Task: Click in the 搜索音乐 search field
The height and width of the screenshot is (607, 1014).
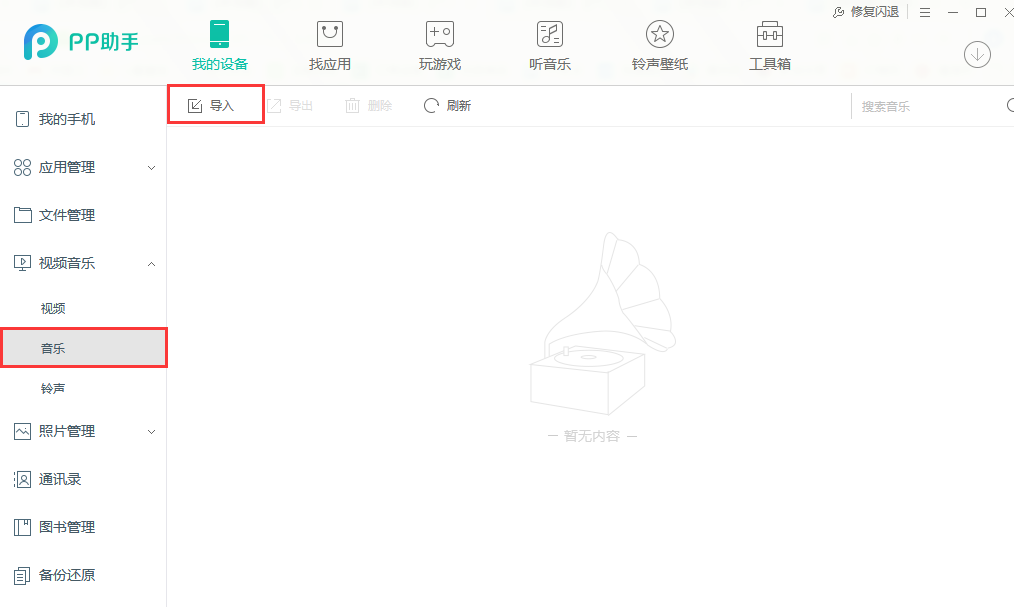Action: point(925,106)
